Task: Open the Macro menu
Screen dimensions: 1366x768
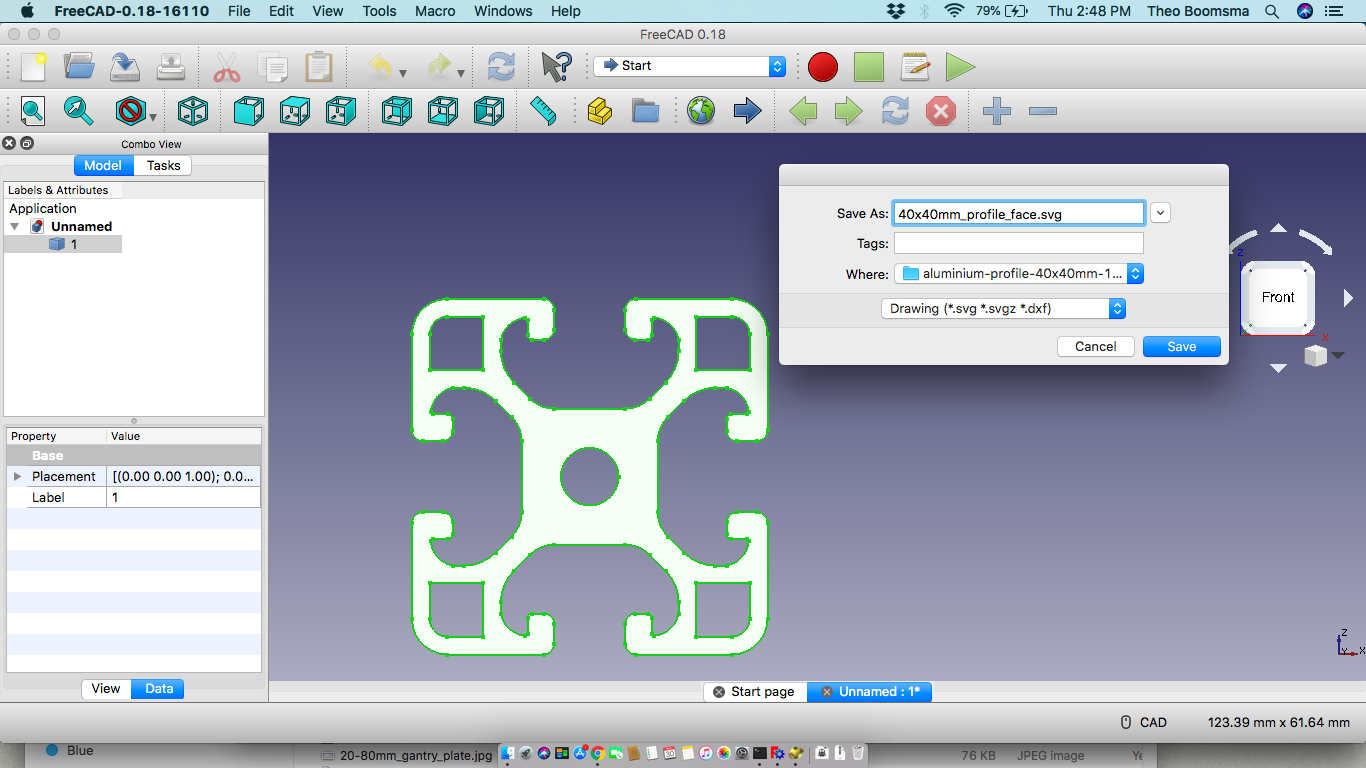Action: coord(435,11)
